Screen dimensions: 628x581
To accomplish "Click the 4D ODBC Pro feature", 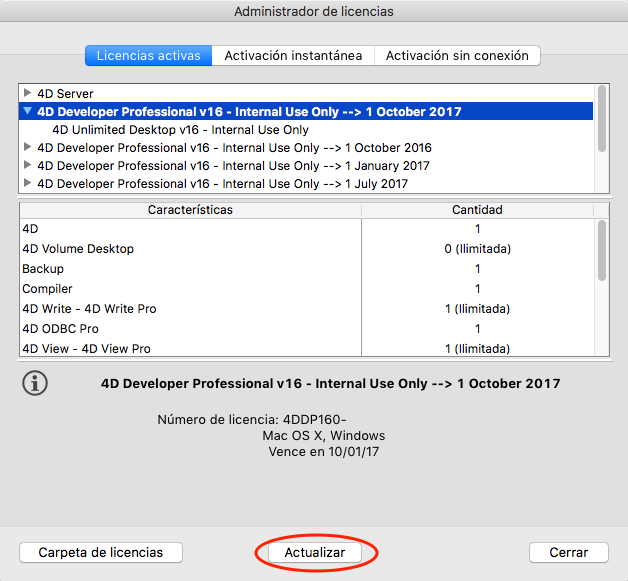I will (191, 329).
